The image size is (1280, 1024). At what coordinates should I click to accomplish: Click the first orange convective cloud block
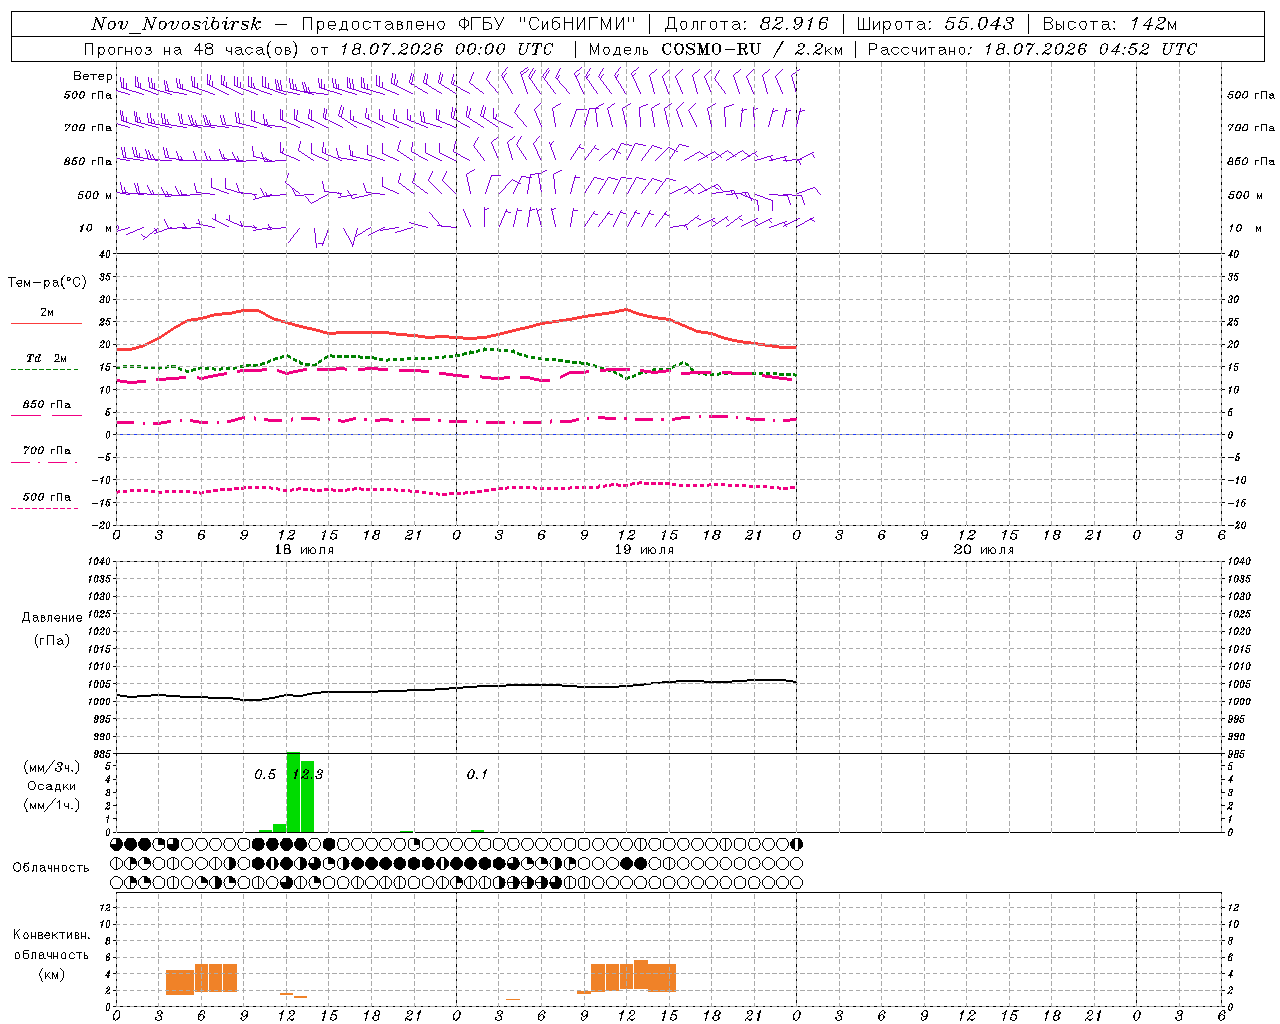[x=180, y=982]
